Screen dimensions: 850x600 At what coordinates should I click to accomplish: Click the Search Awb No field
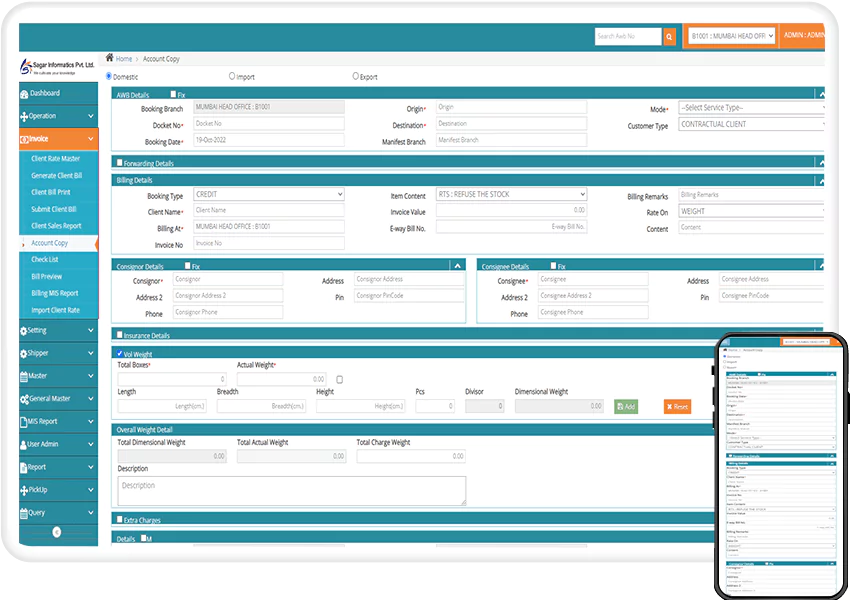pos(628,36)
